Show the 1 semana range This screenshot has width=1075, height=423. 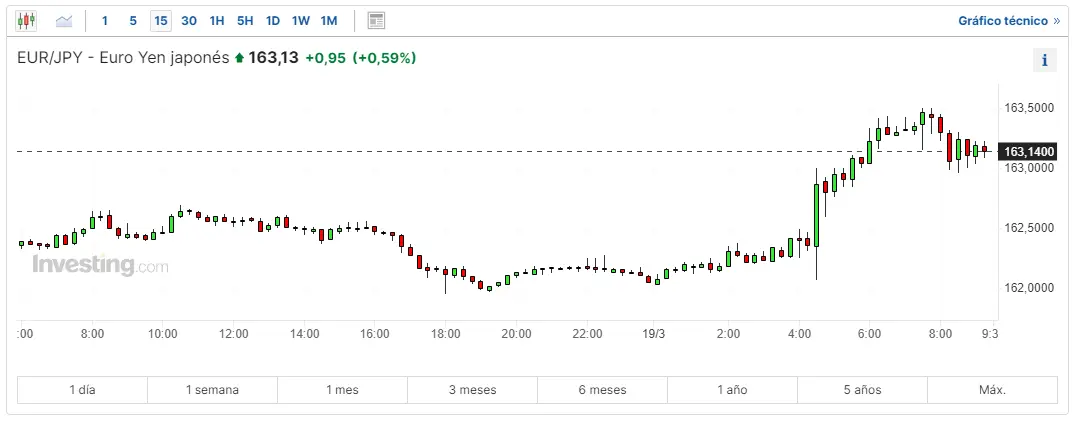213,390
